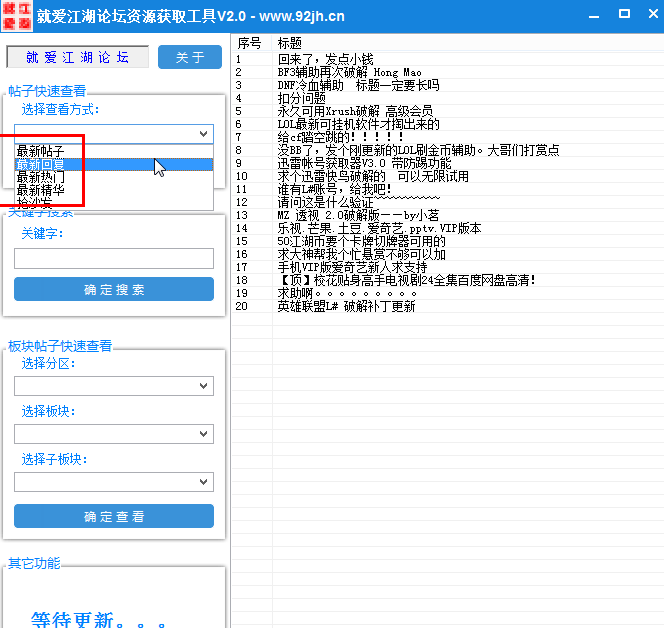Select row 谁有L#账号，给我吧!
This screenshot has height=628, width=664.
coord(448,189)
